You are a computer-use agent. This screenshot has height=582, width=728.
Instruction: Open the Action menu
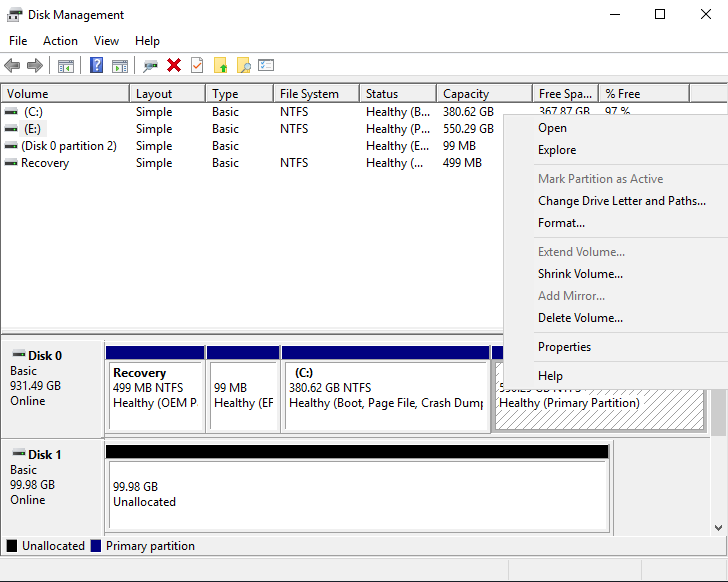click(x=60, y=41)
